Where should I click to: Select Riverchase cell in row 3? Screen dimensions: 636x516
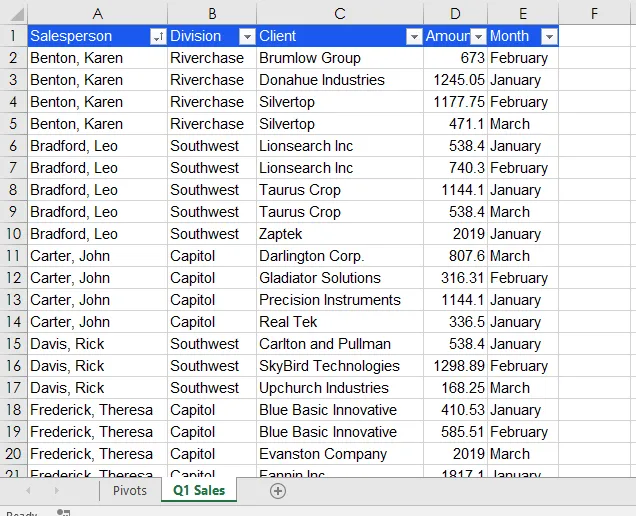point(212,80)
